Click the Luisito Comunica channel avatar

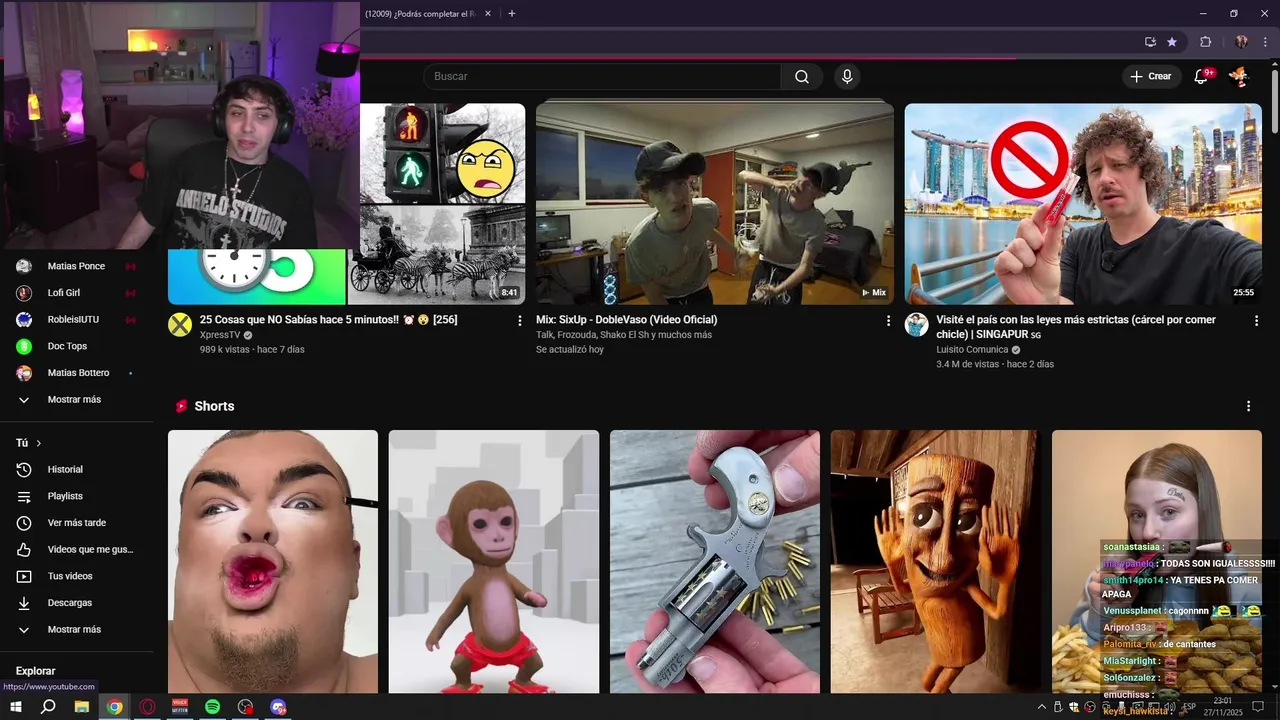pos(917,325)
